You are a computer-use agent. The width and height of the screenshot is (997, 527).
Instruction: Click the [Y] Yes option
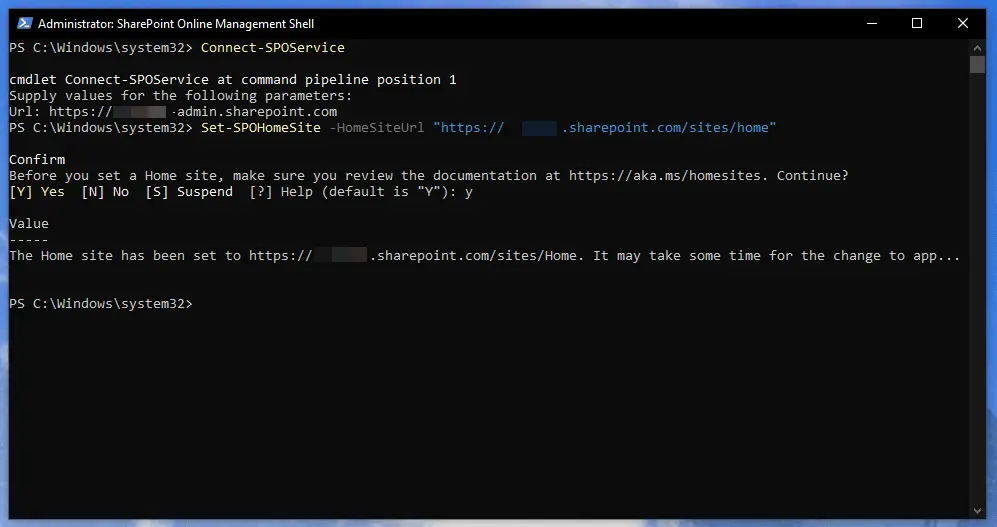pos(37,192)
